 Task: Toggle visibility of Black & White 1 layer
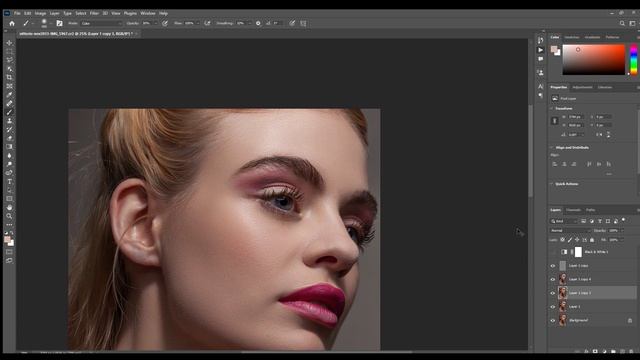point(553,252)
